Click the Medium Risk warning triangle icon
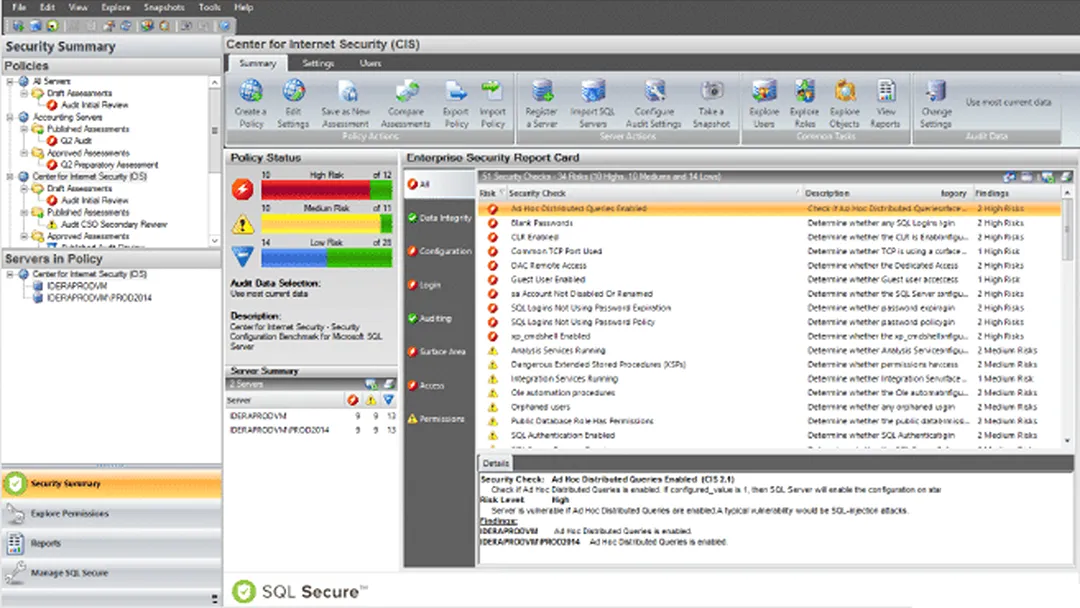This screenshot has height=608, width=1080. coord(242,224)
